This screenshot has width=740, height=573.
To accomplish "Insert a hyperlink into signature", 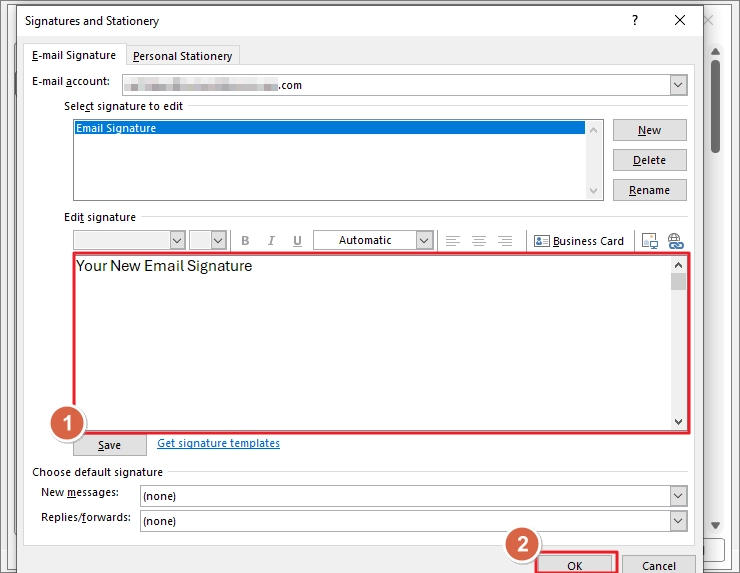I will click(675, 241).
